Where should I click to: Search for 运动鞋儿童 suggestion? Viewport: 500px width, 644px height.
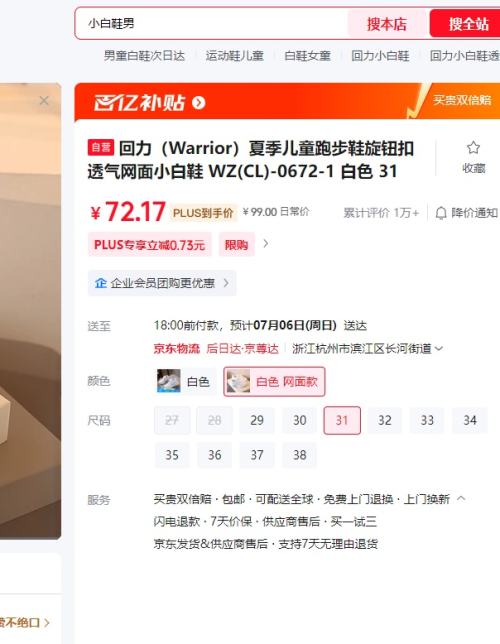235,55
